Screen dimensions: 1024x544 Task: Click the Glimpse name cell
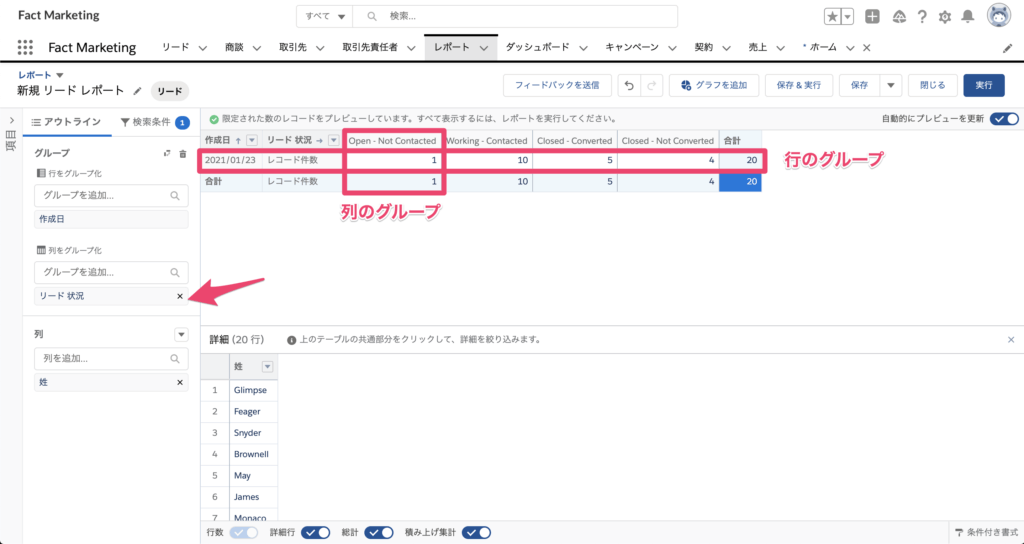coord(253,390)
